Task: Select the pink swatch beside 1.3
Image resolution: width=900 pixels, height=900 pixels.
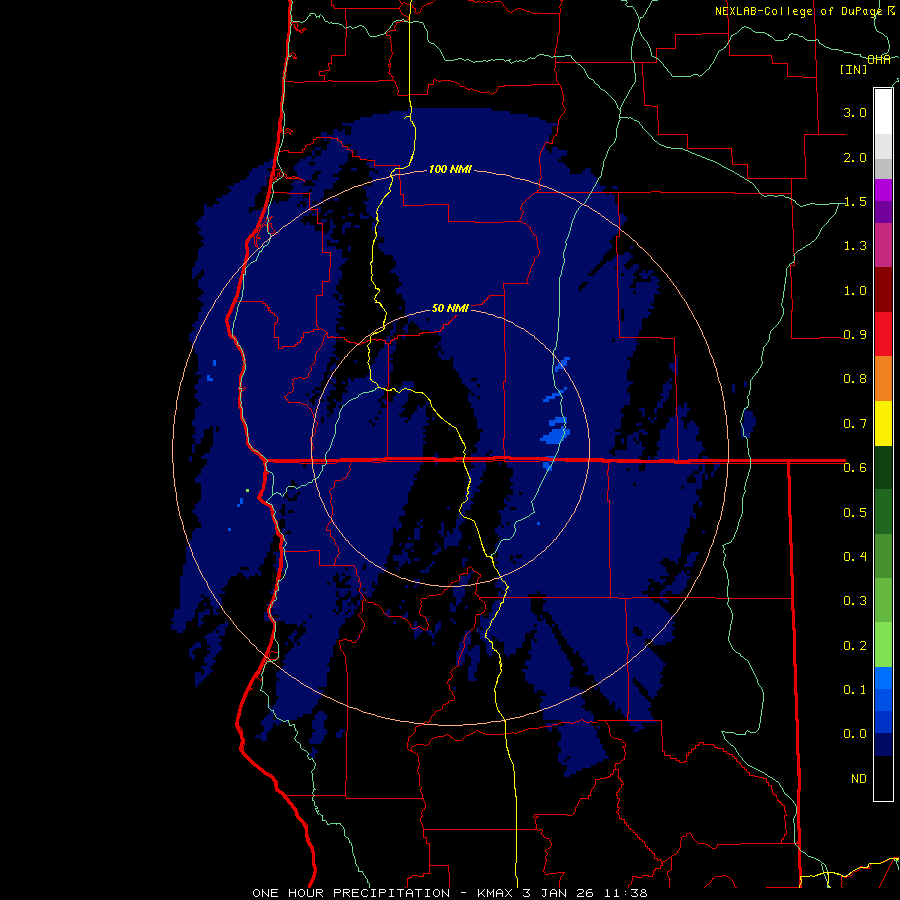Action: [x=883, y=245]
